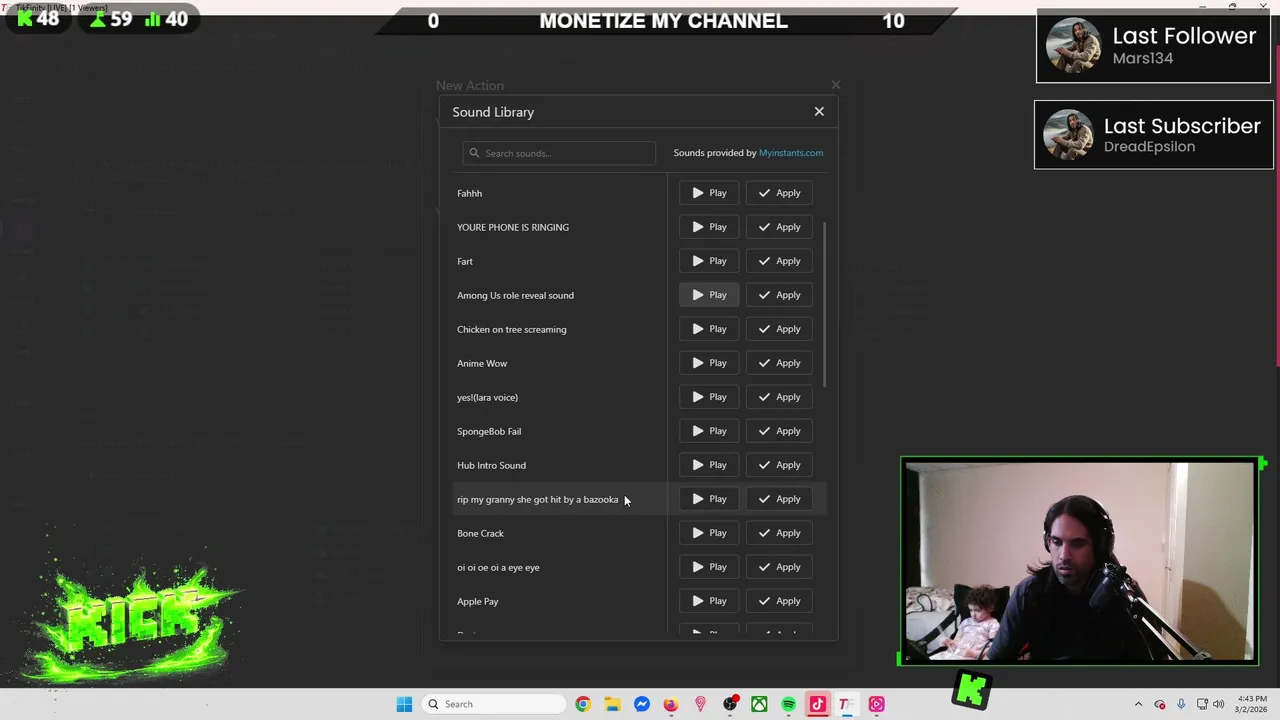Open OBS Studio from taskbar

pos(730,704)
